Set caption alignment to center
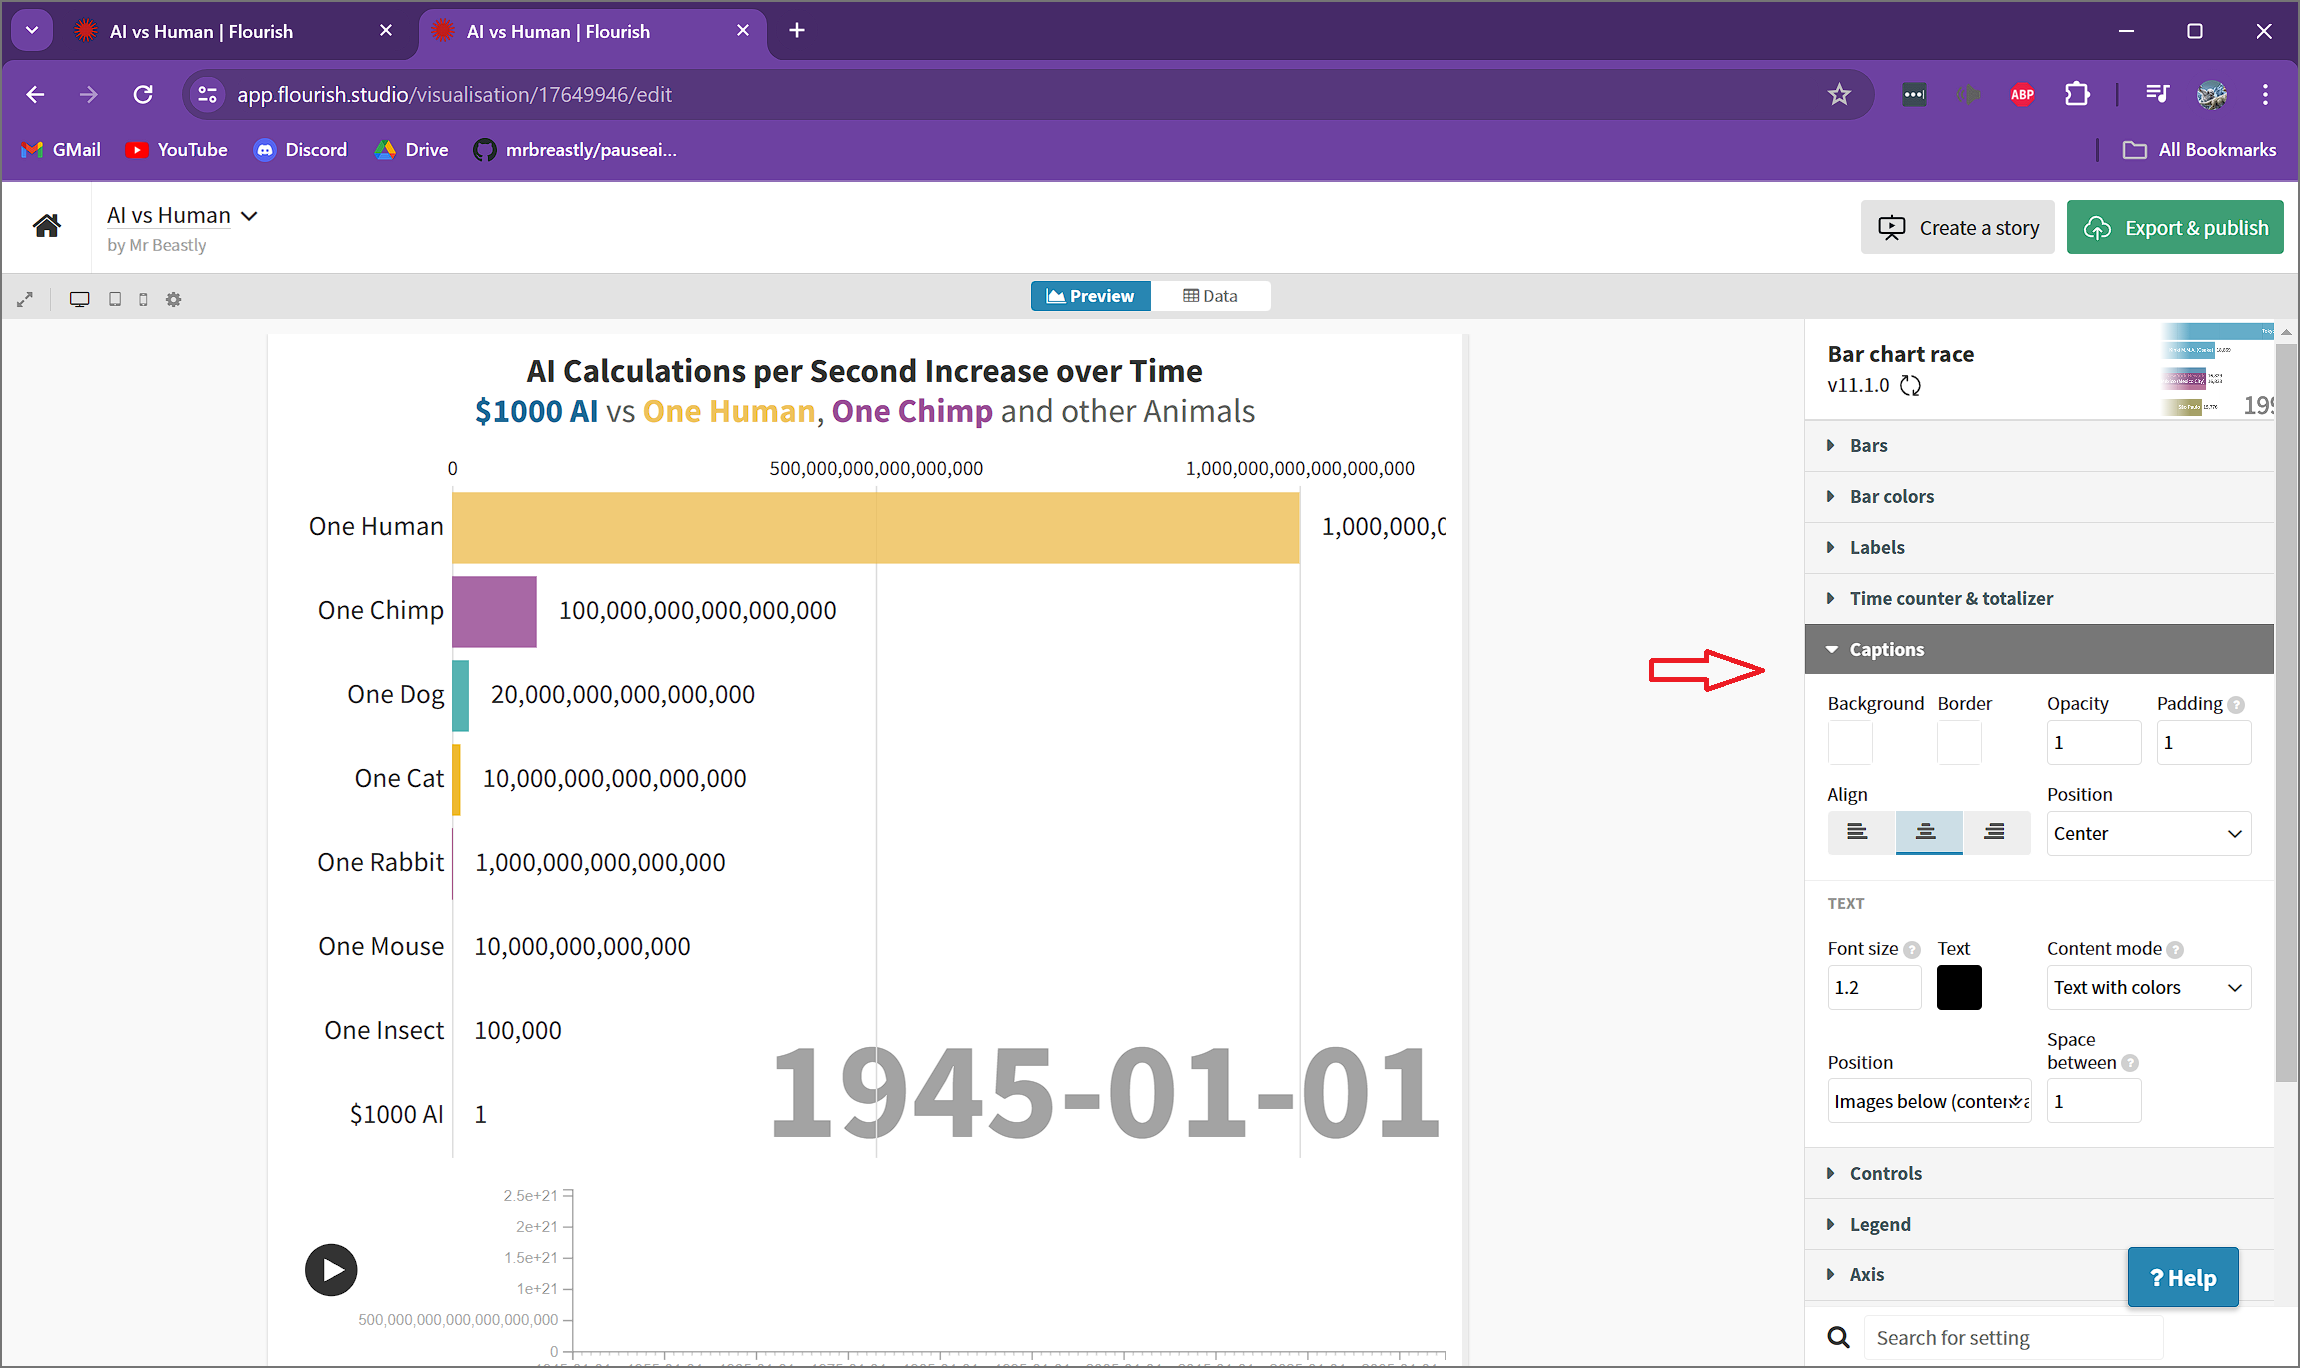 [x=1926, y=832]
